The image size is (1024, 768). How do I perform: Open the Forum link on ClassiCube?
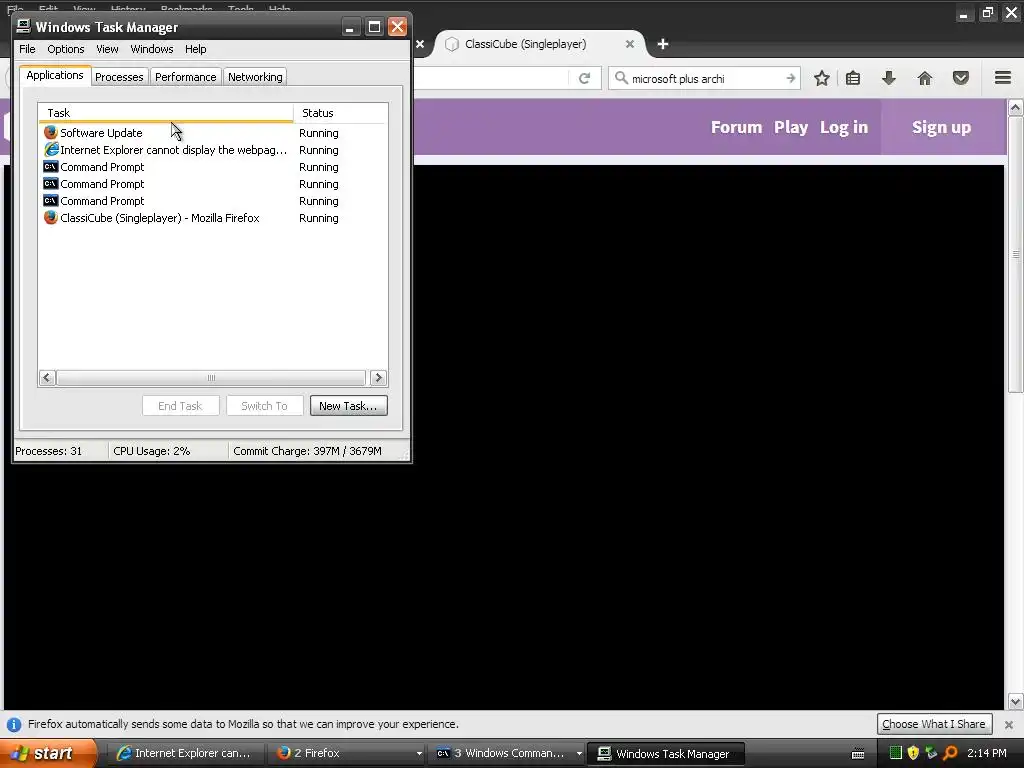tap(736, 127)
